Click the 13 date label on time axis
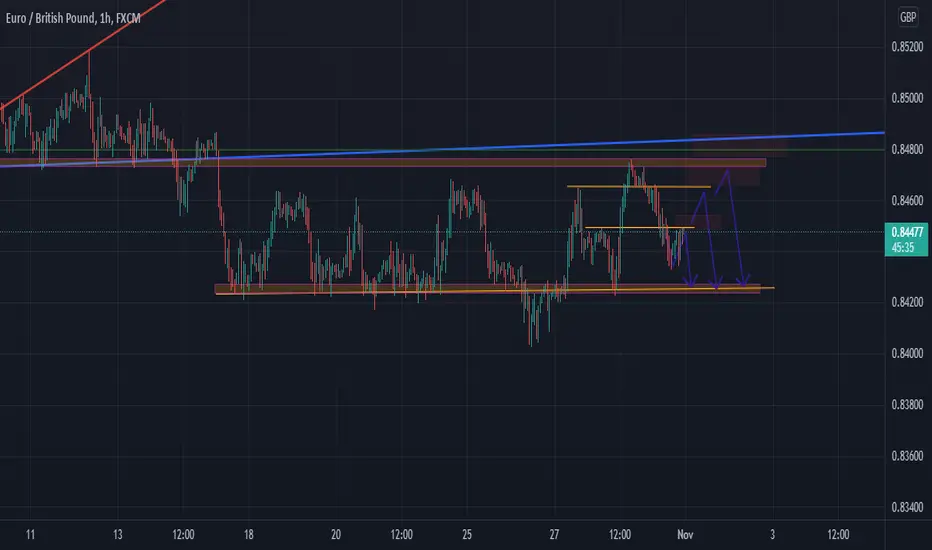Viewport: 932px width, 550px height. pyautogui.click(x=118, y=535)
